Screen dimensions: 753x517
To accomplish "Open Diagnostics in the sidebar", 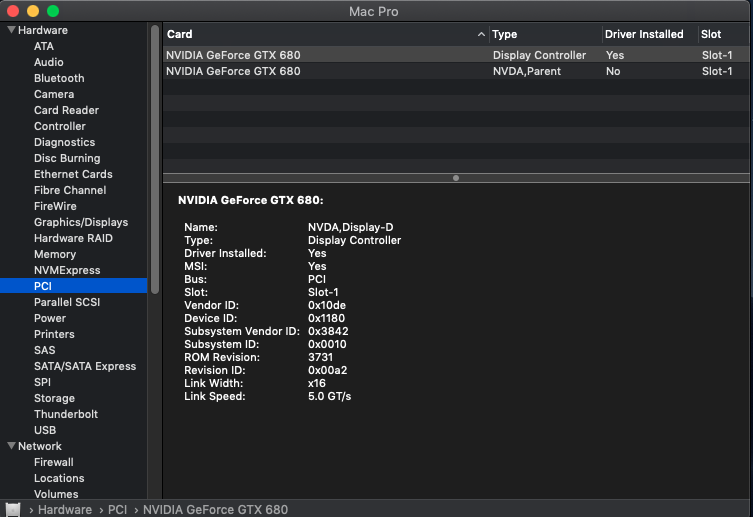I will coord(64,142).
